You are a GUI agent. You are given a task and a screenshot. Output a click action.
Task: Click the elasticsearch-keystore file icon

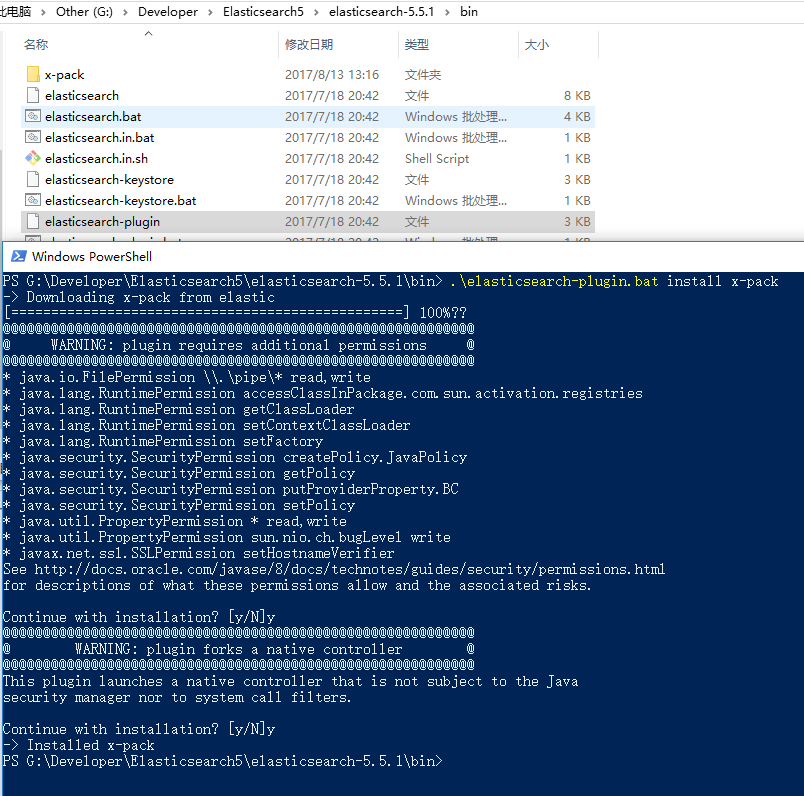pyautogui.click(x=33, y=180)
